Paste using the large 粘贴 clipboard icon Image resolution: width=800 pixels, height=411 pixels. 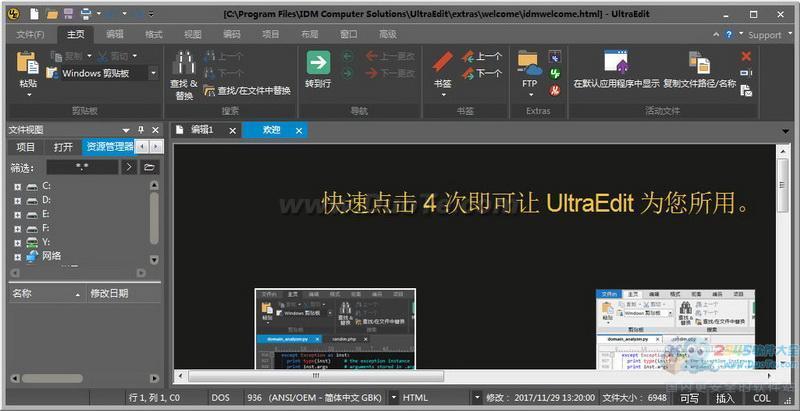click(x=28, y=62)
